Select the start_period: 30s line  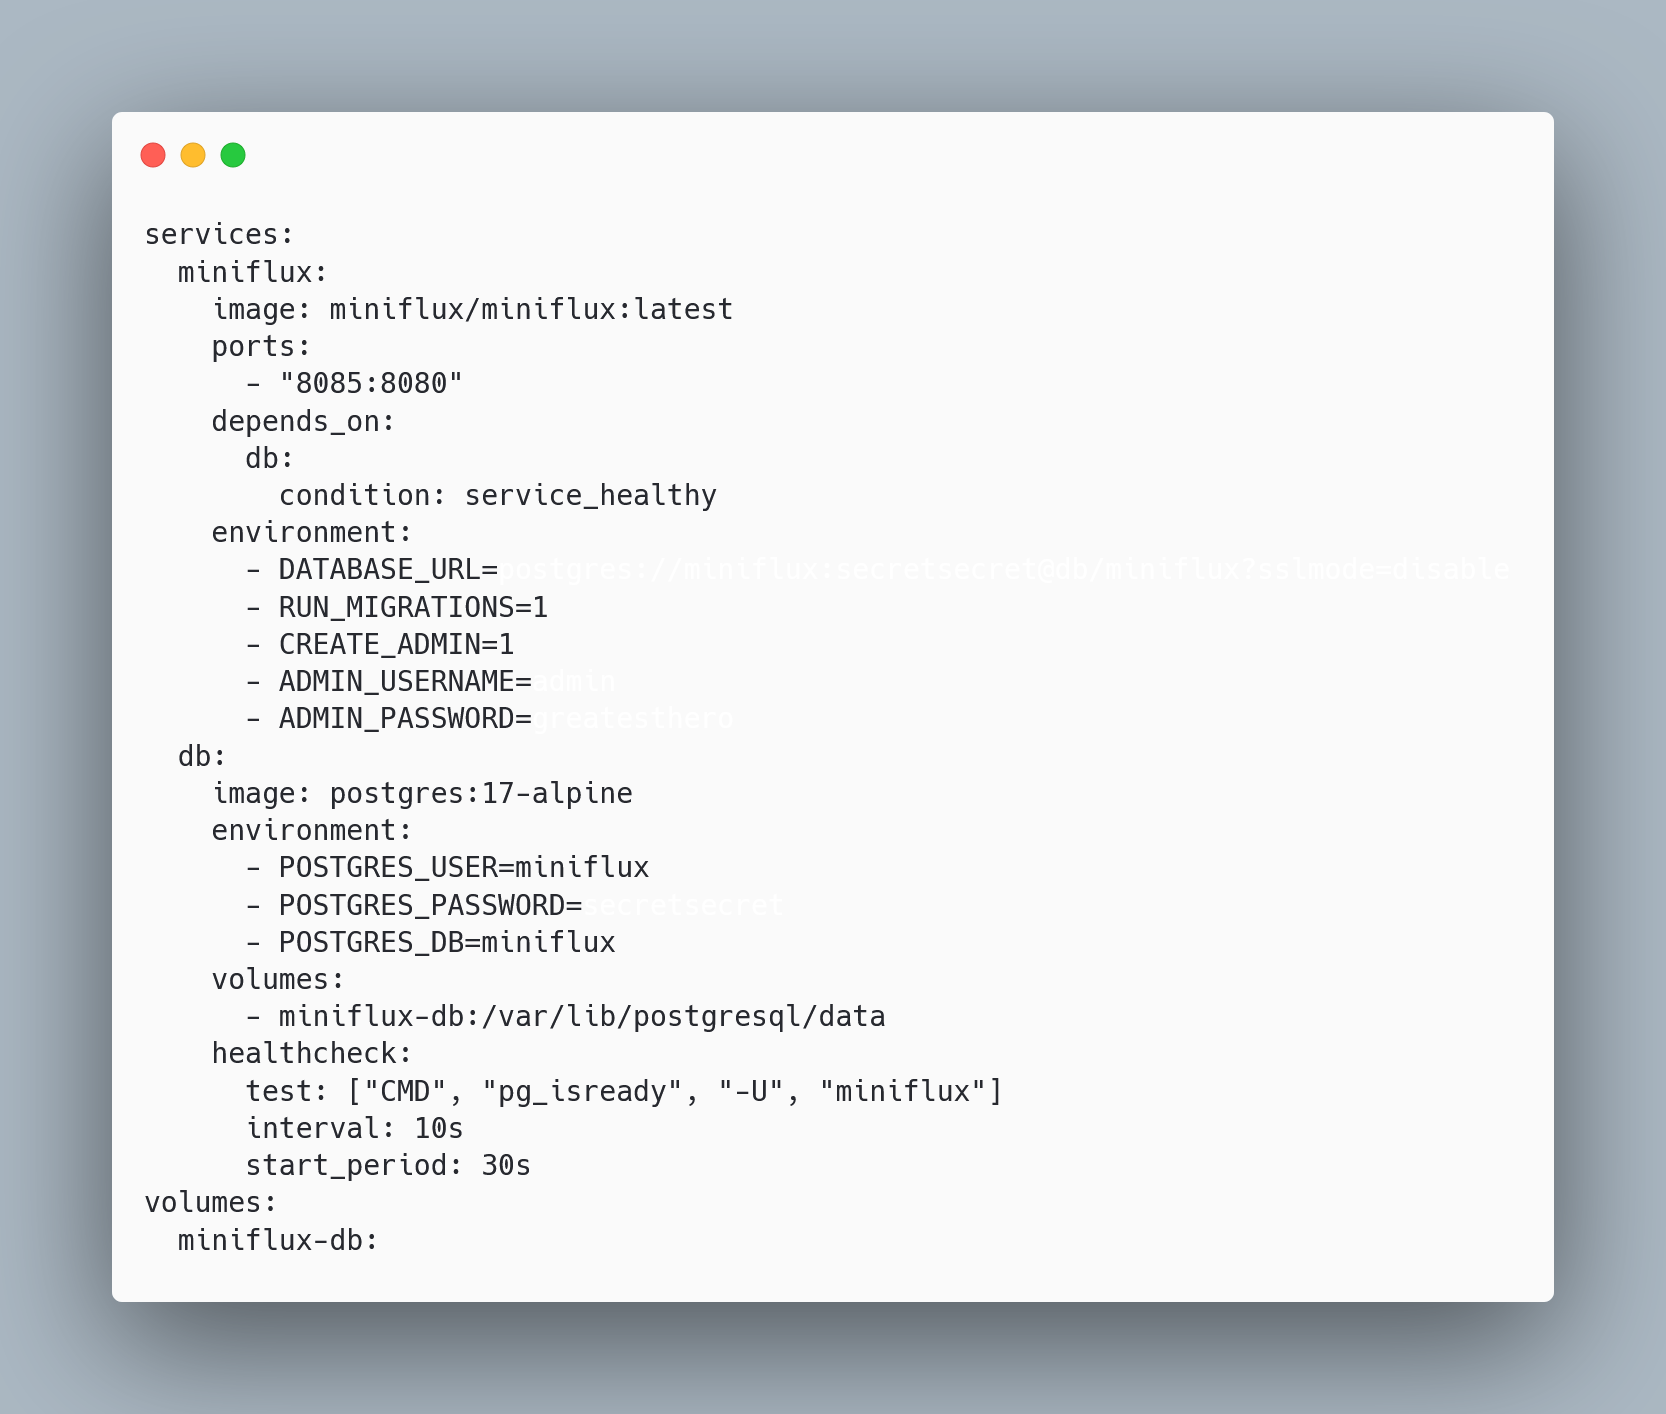click(388, 1165)
